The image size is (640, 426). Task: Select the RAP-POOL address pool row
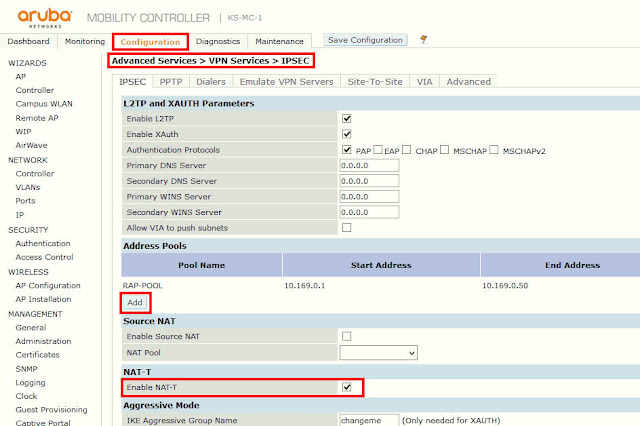(x=380, y=285)
